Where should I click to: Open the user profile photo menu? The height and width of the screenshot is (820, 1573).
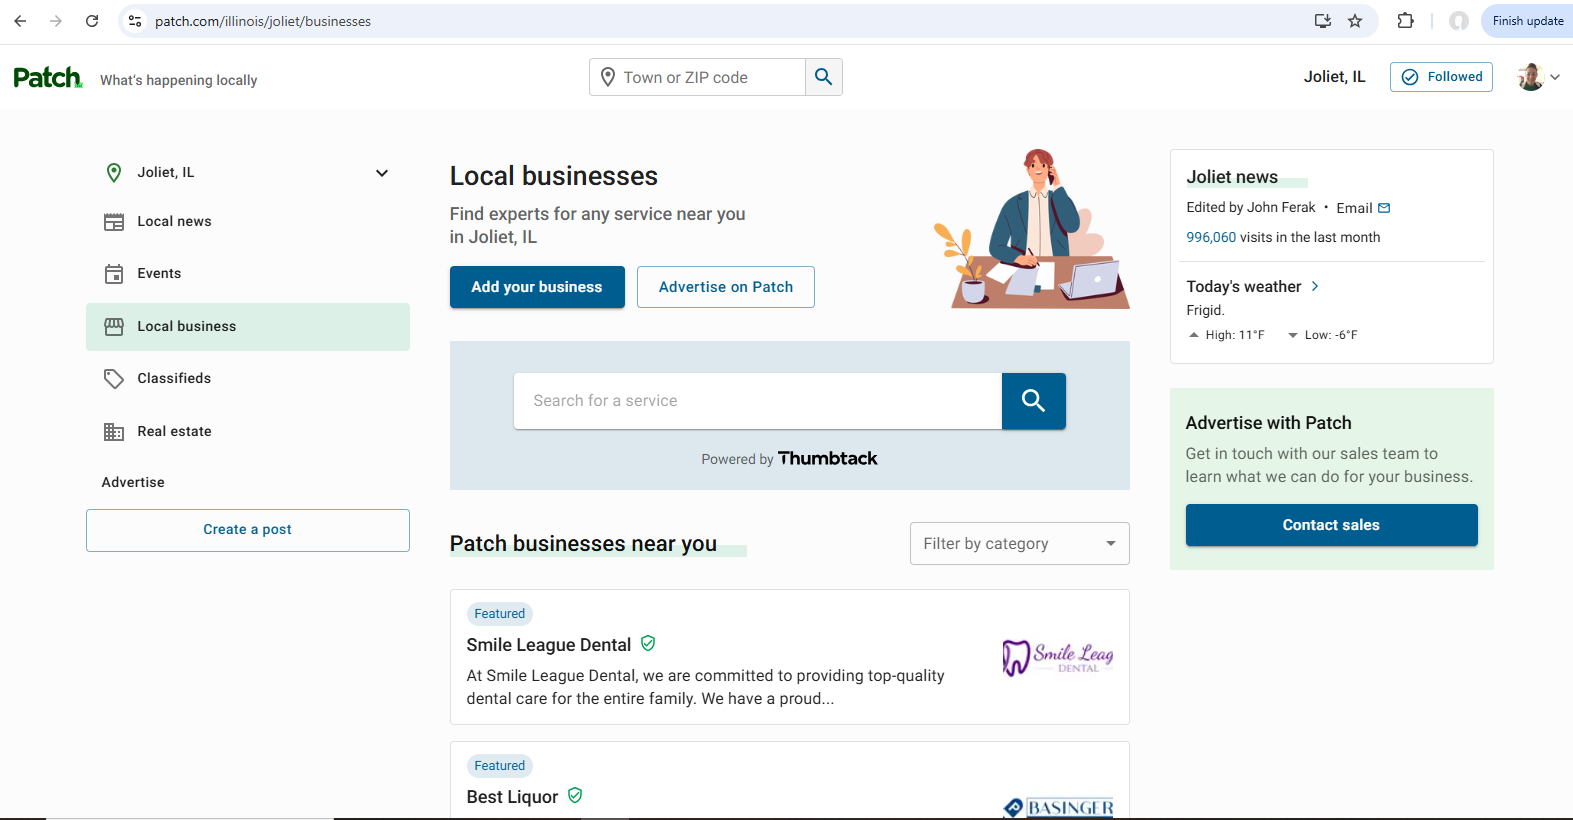click(x=1530, y=77)
